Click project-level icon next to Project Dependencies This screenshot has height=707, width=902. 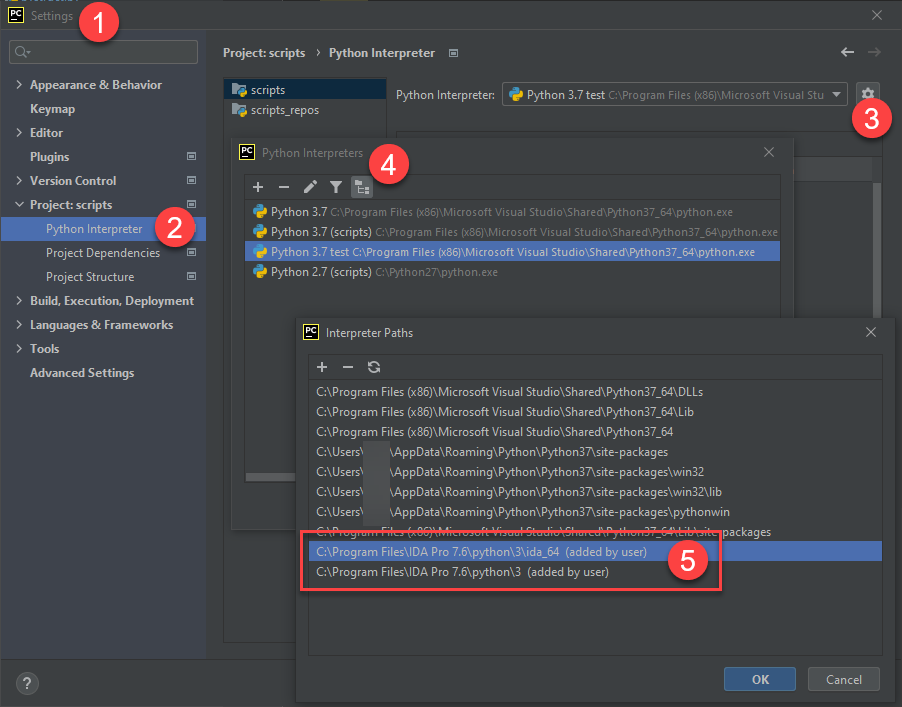pyautogui.click(x=192, y=253)
